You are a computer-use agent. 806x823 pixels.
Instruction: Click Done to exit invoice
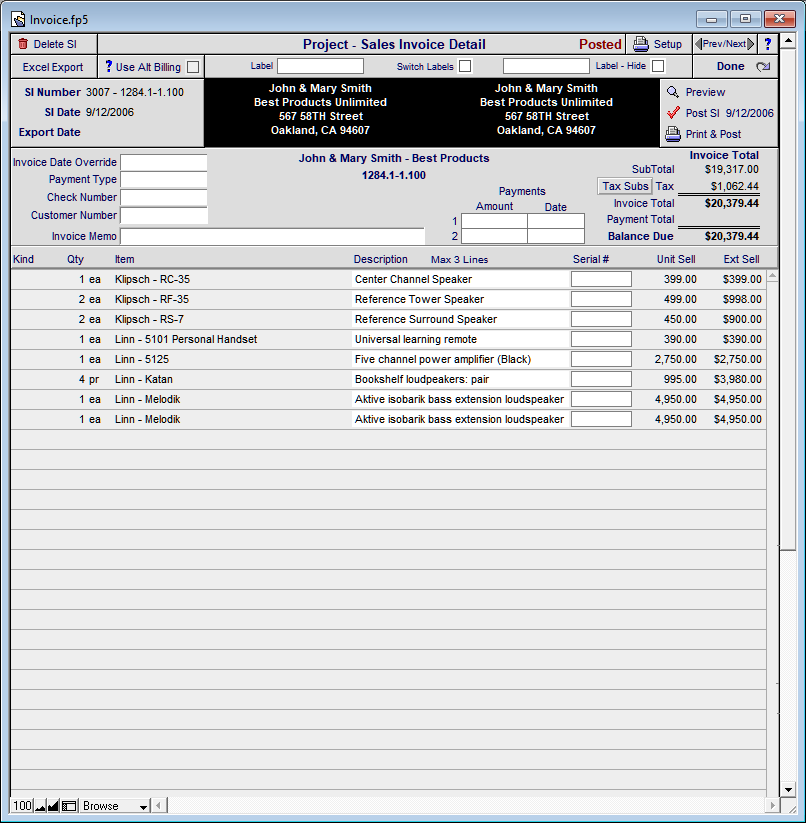coord(730,67)
